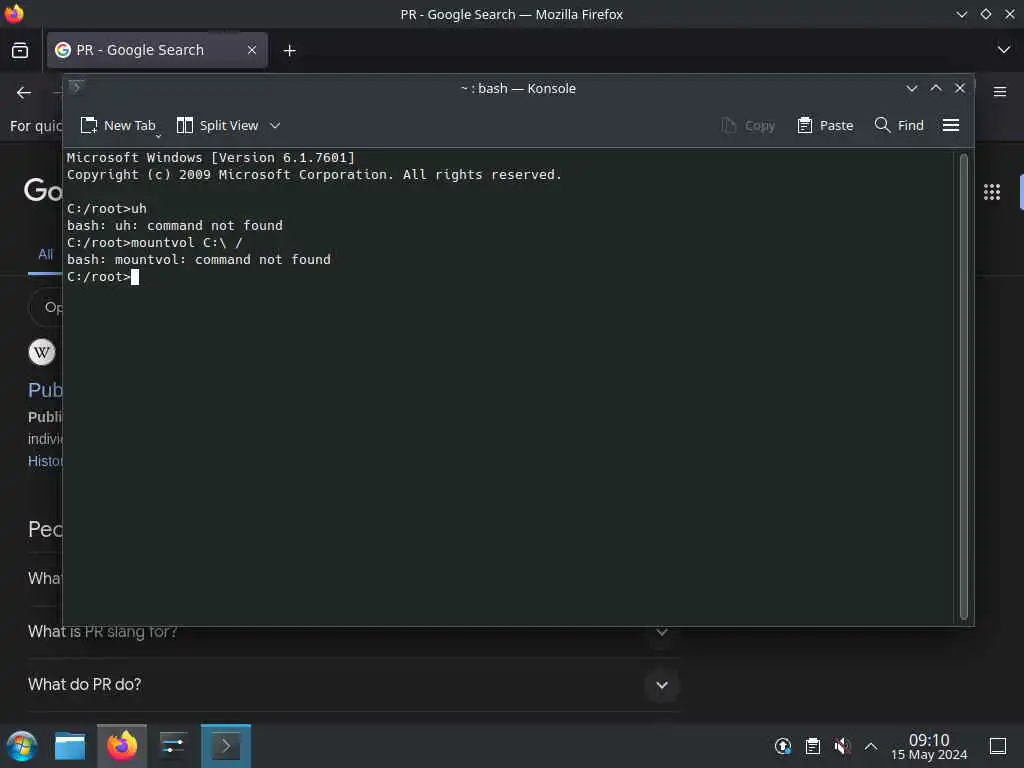Click the Copy button in Konsole toolbar
The image size is (1024, 768).
748,125
